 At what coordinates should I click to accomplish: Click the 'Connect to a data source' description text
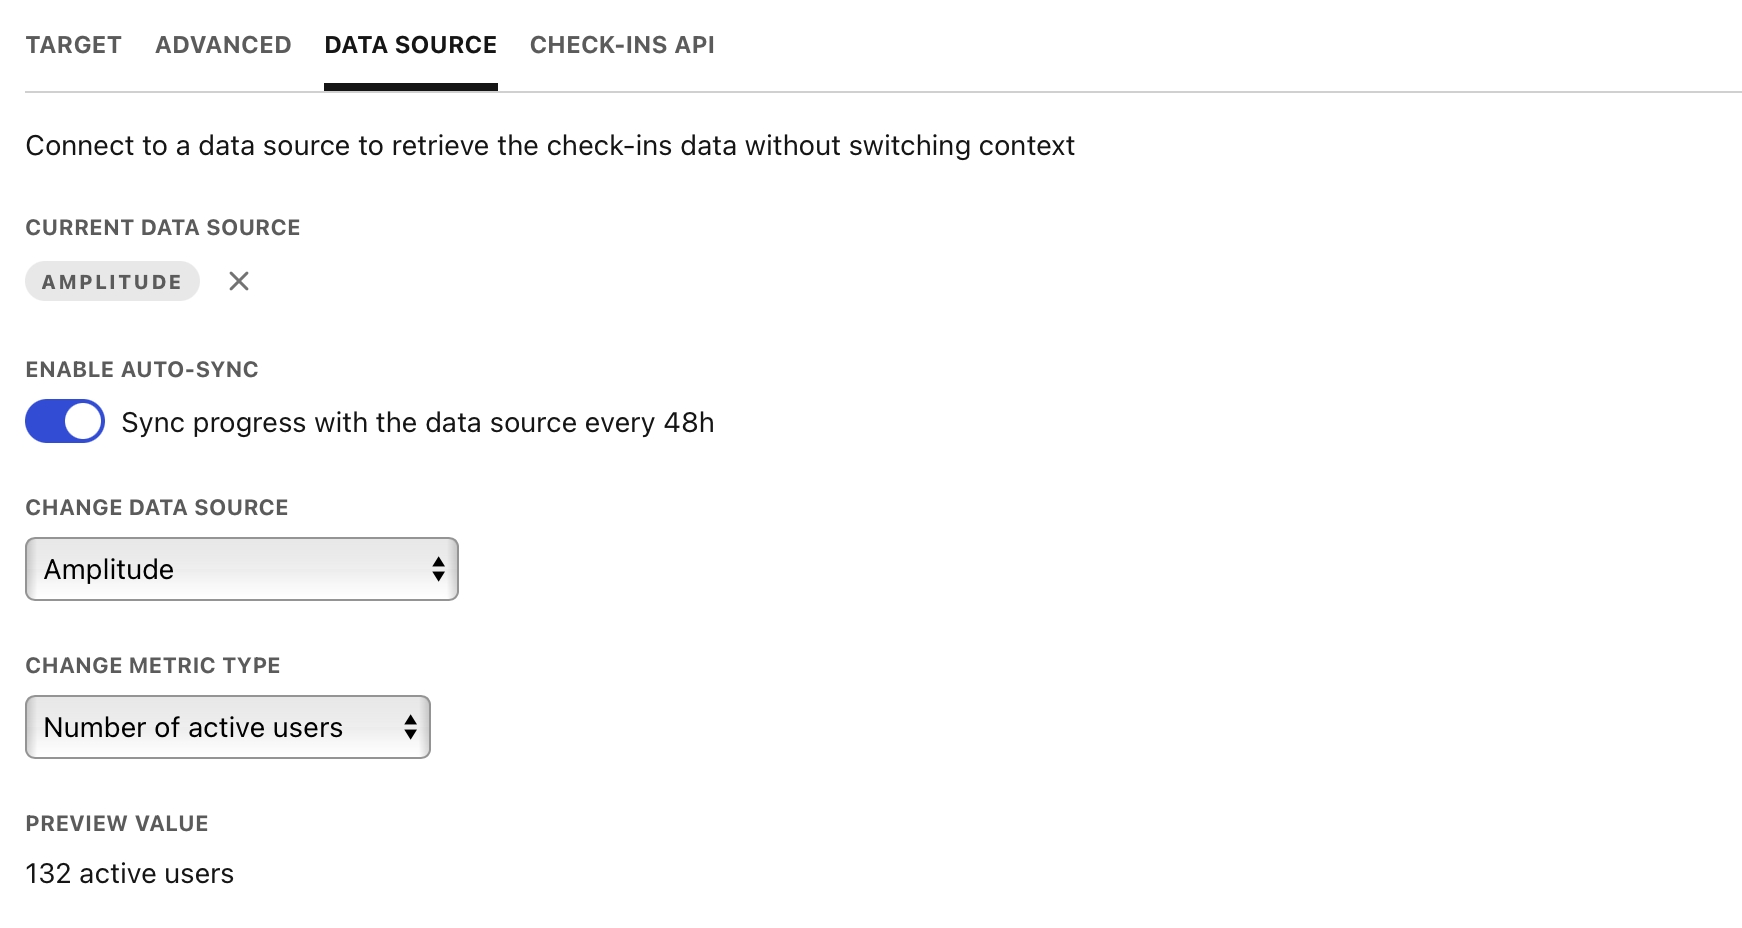(550, 146)
